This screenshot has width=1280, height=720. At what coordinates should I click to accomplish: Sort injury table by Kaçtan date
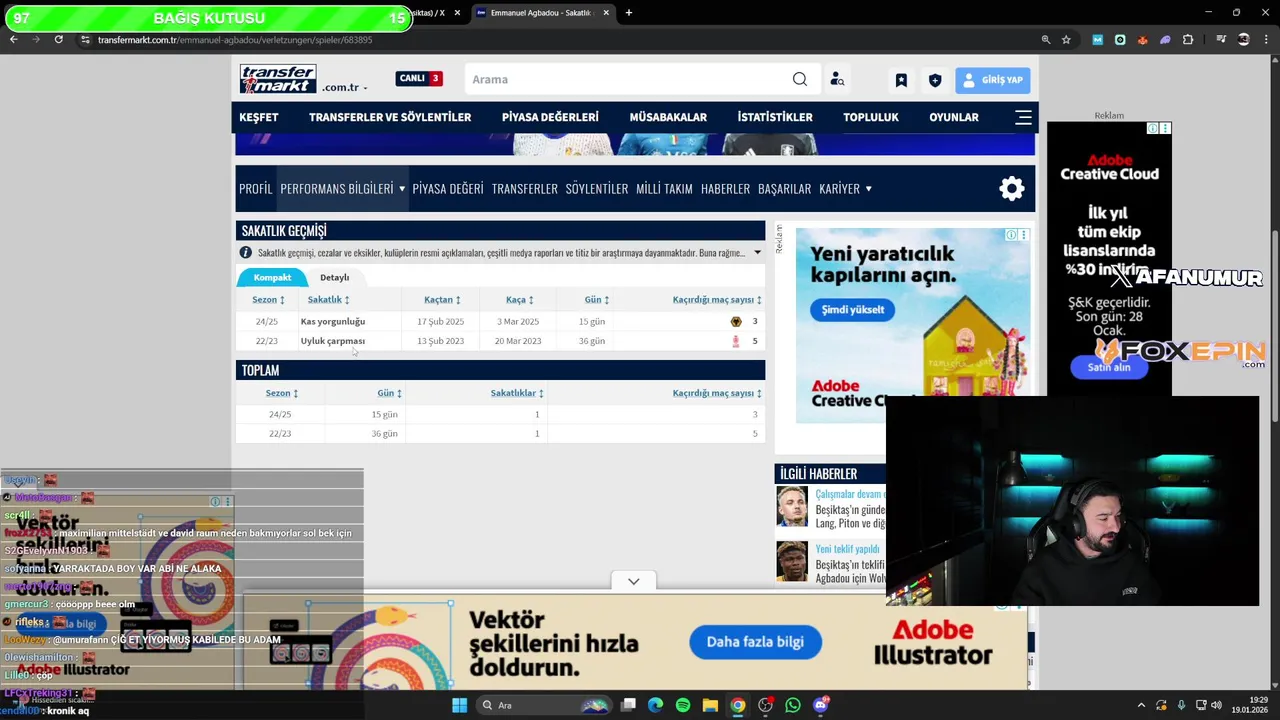click(442, 300)
